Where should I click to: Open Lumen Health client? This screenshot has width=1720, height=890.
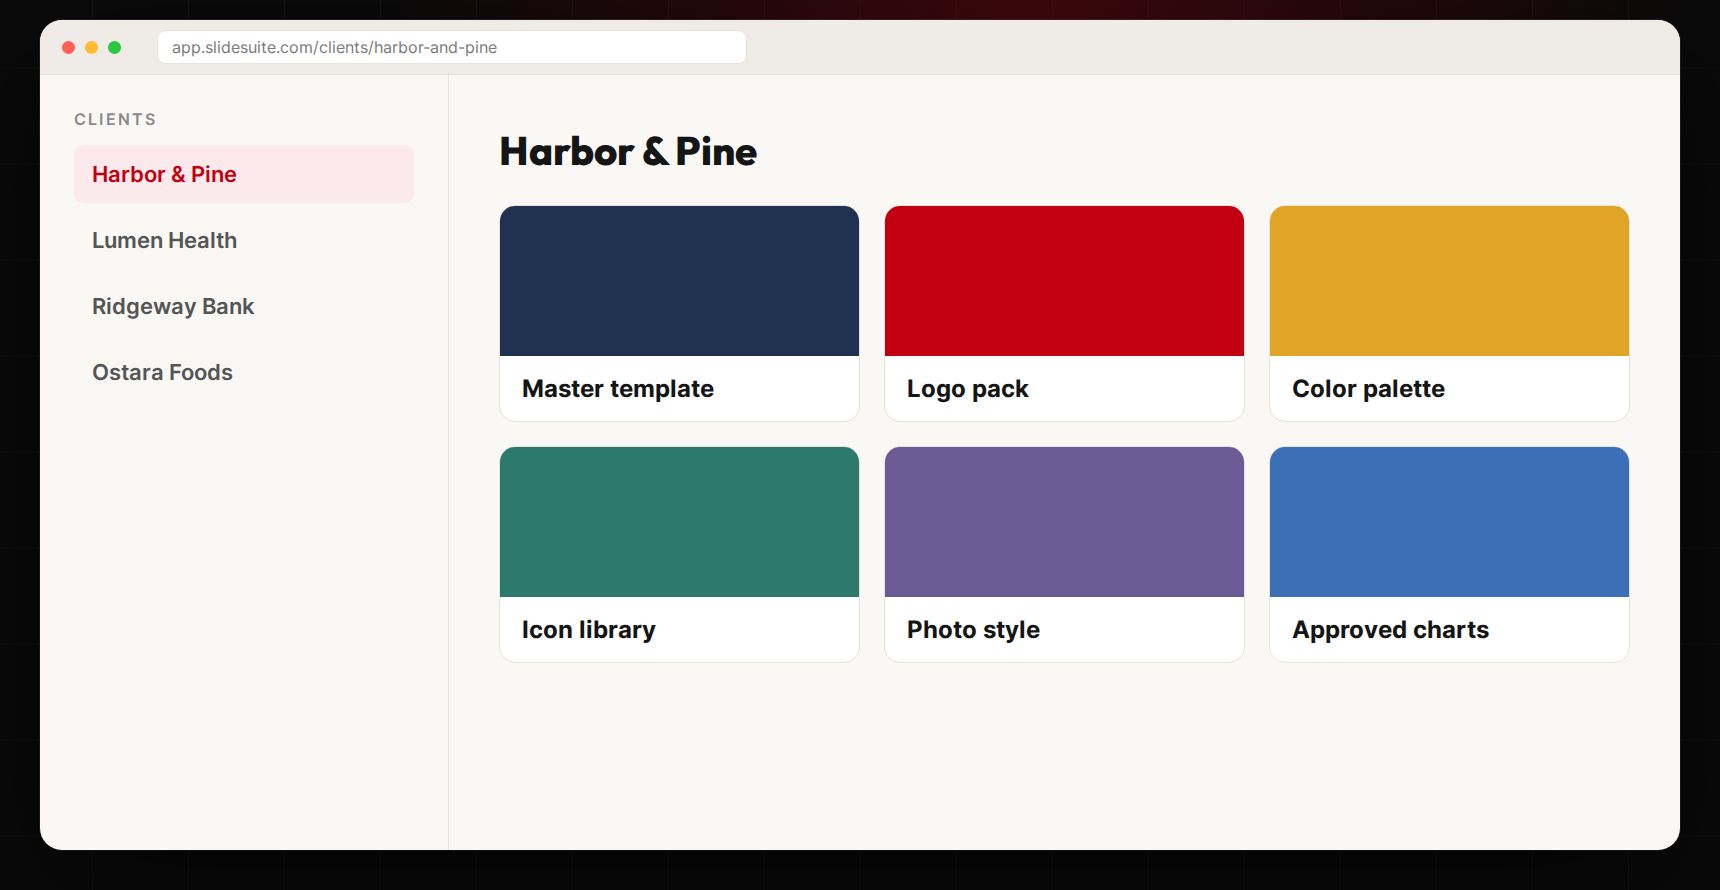244,240
